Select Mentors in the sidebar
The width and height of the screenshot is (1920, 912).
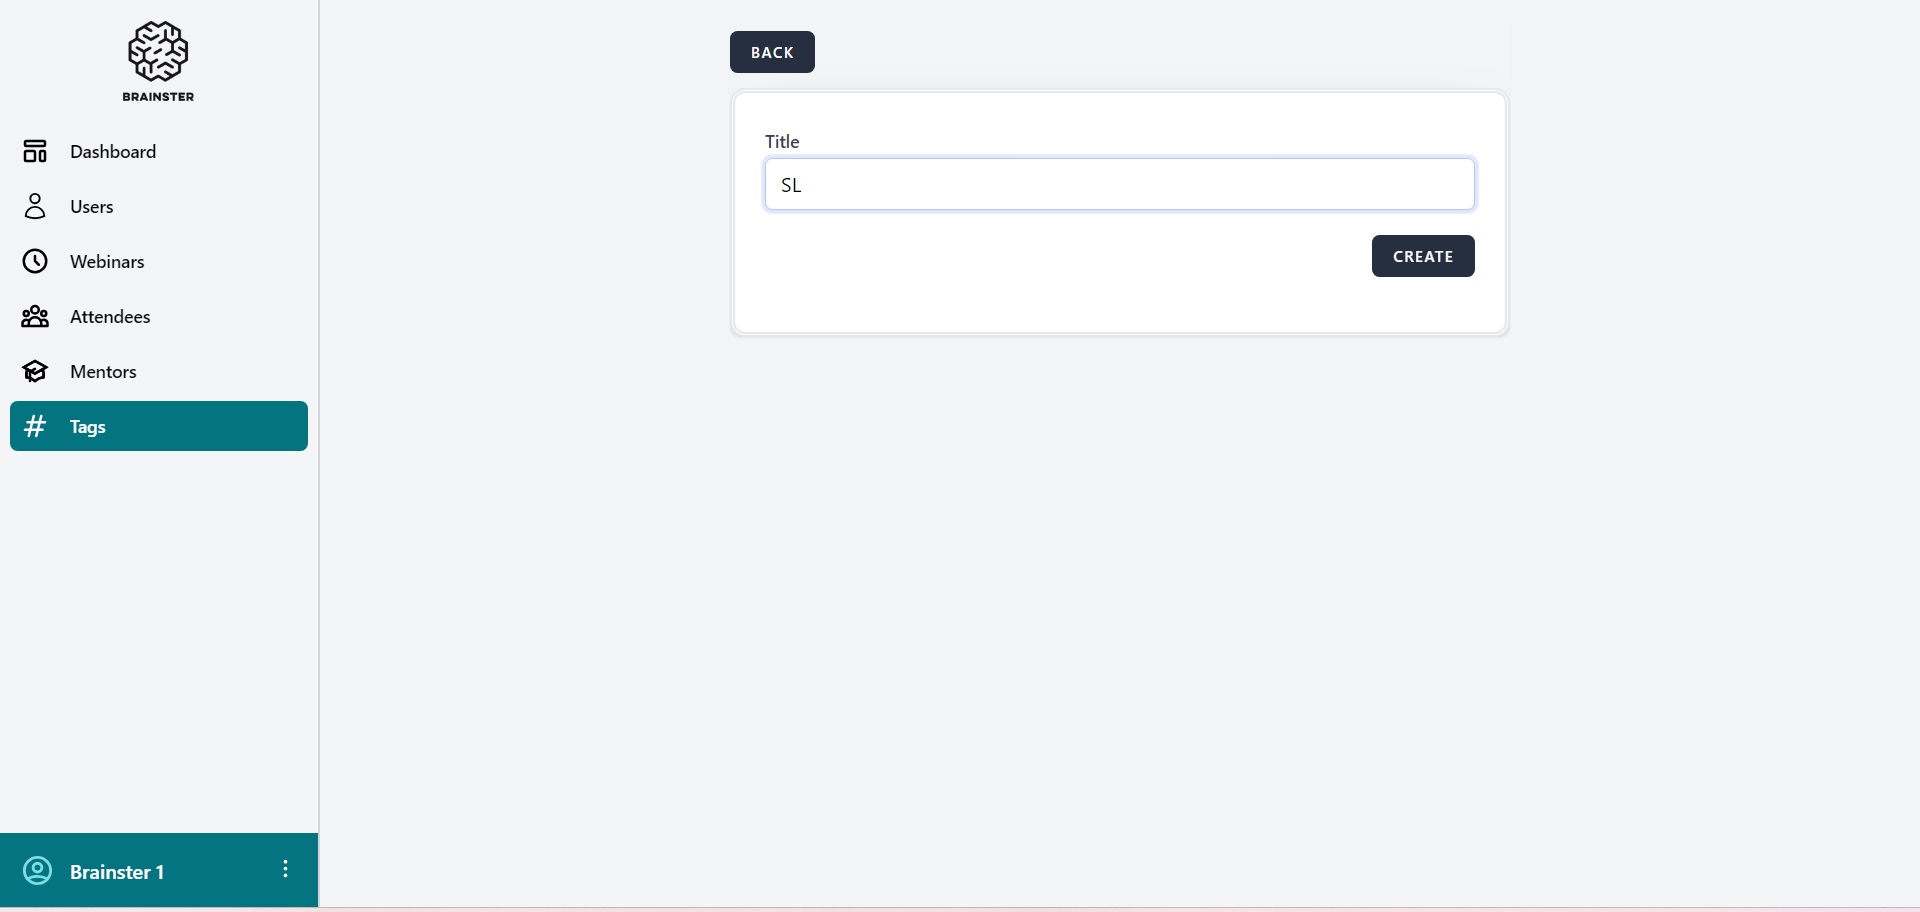[103, 372]
